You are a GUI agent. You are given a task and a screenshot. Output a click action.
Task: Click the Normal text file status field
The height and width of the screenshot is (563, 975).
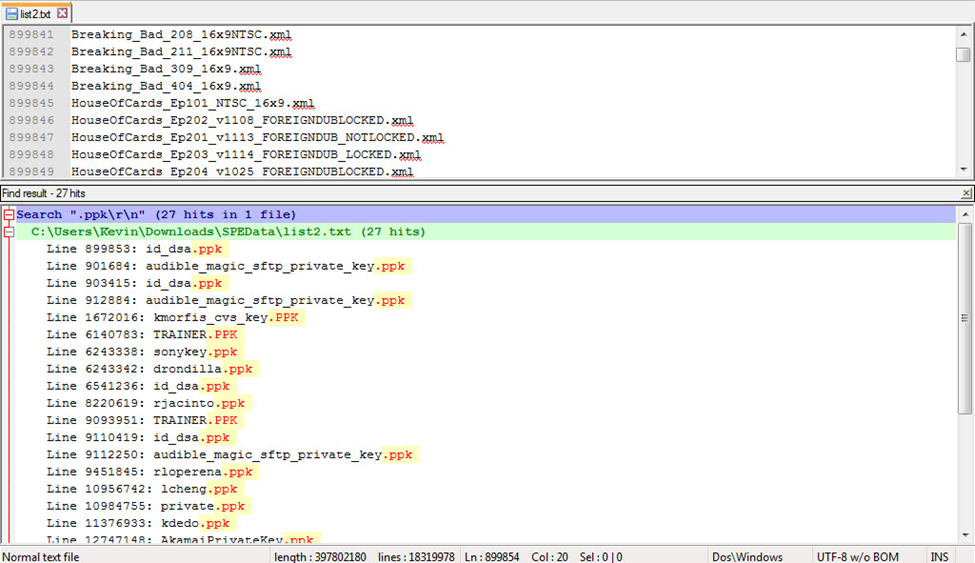pyautogui.click(x=41, y=557)
